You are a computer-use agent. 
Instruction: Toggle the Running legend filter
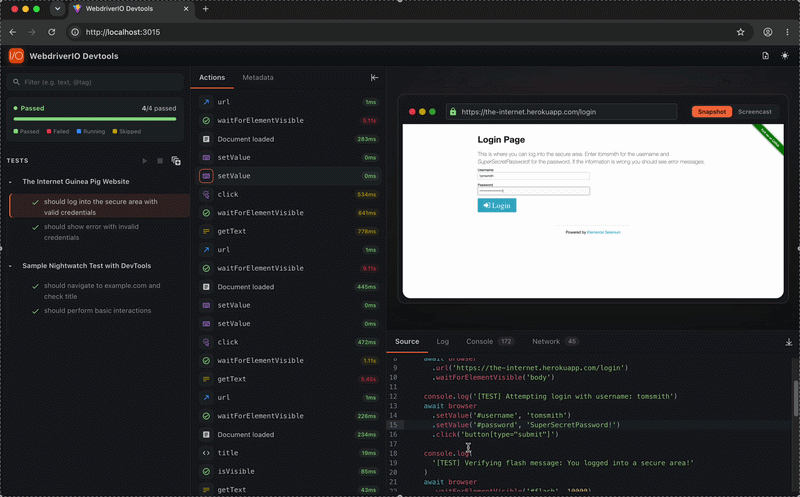91,132
